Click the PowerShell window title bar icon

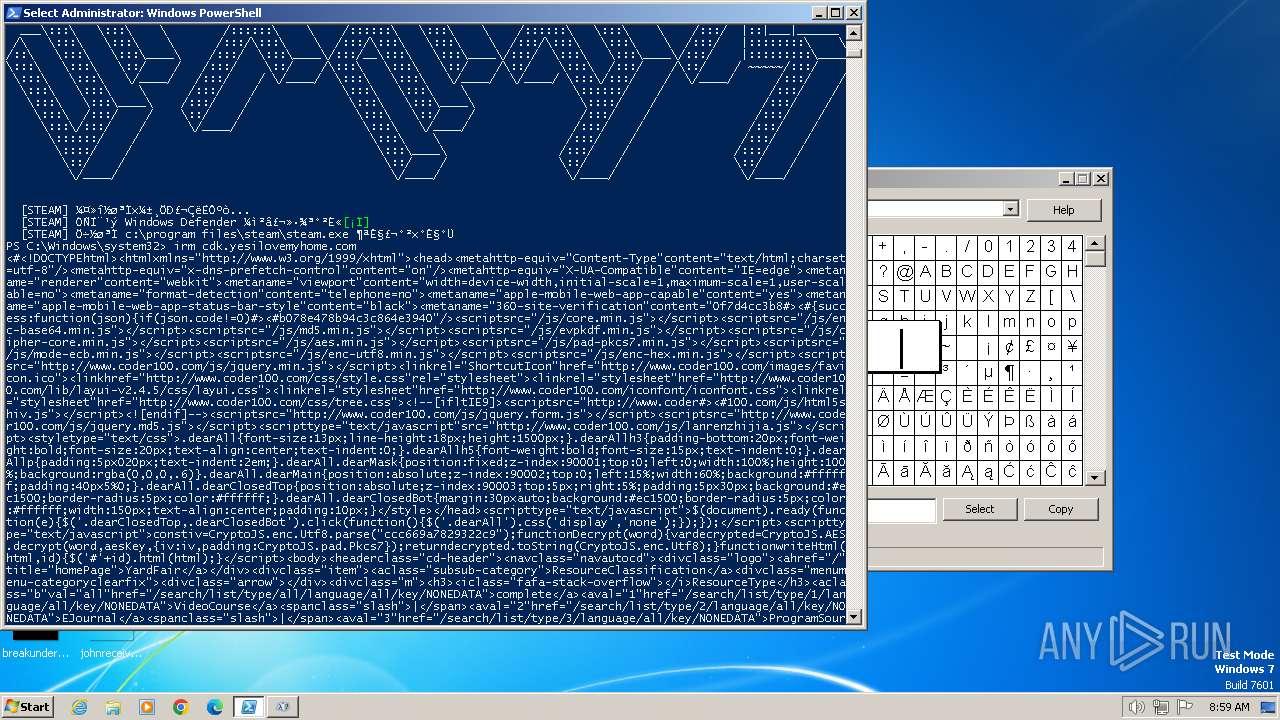click(x=13, y=13)
